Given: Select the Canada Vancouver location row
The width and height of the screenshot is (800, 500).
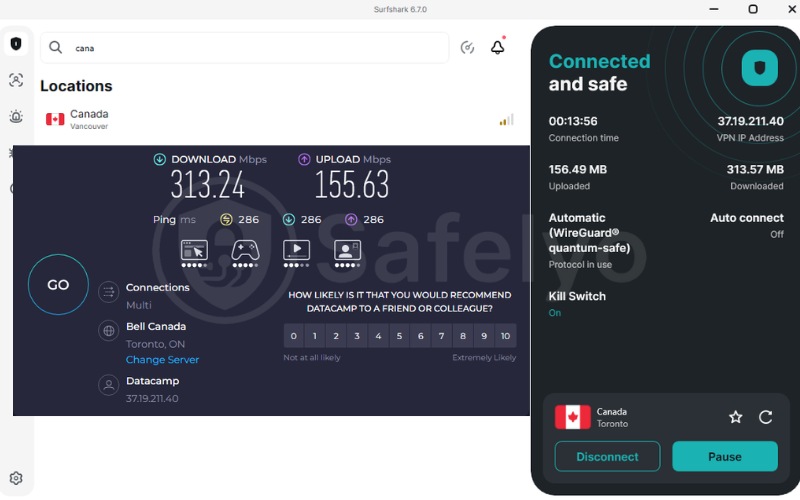Looking at the screenshot, I should click(x=279, y=119).
